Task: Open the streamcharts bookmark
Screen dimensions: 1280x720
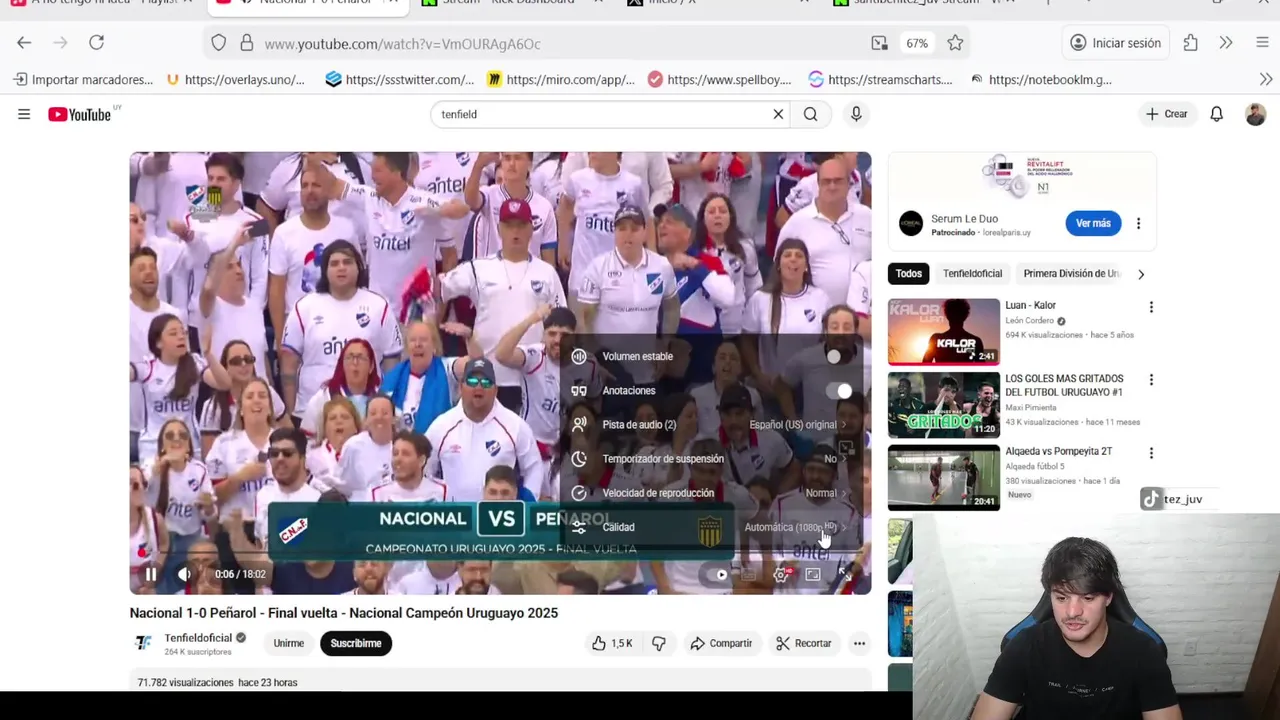Action: [881, 79]
